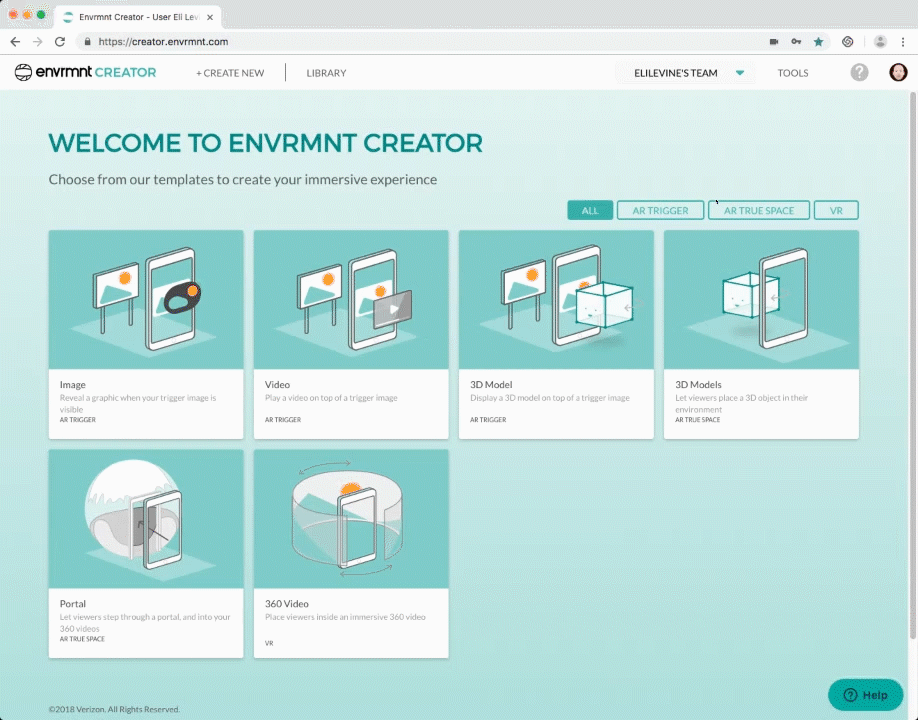Open the swirl browser extension icon
This screenshot has height=720, width=918.
pos(847,42)
